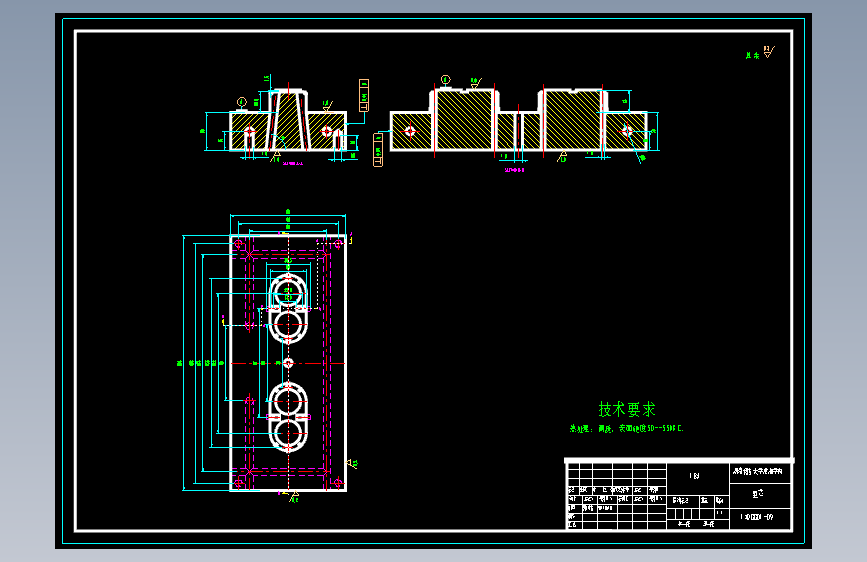Click the bottom-right corner hole of the plate
The width and height of the screenshot is (867, 562).
click(338, 483)
